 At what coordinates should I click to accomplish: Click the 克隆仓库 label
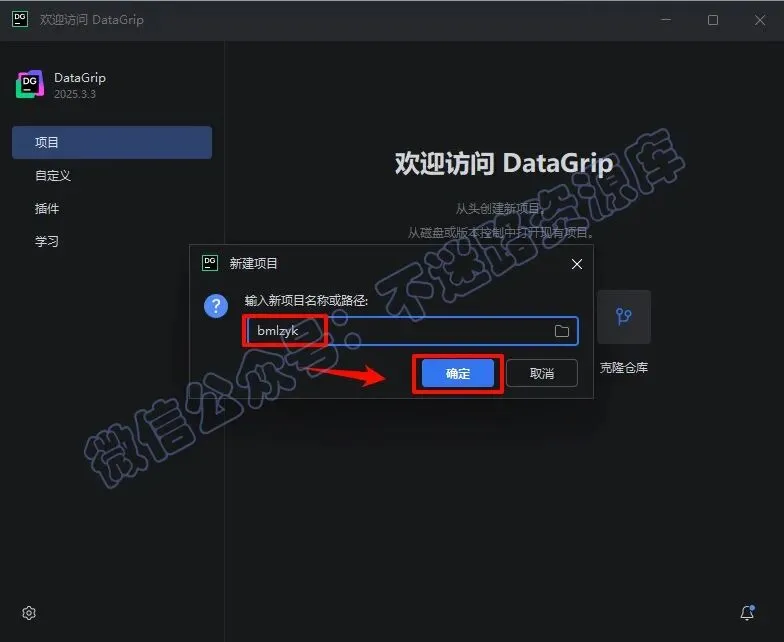click(624, 368)
